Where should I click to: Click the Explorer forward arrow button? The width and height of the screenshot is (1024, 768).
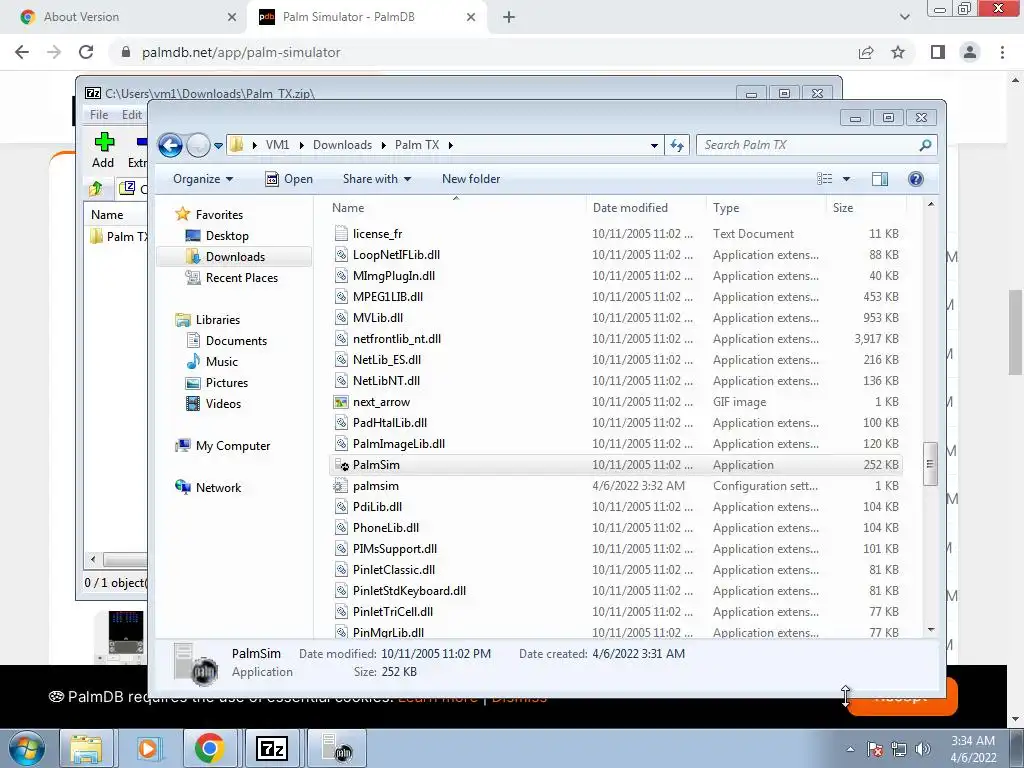198,145
